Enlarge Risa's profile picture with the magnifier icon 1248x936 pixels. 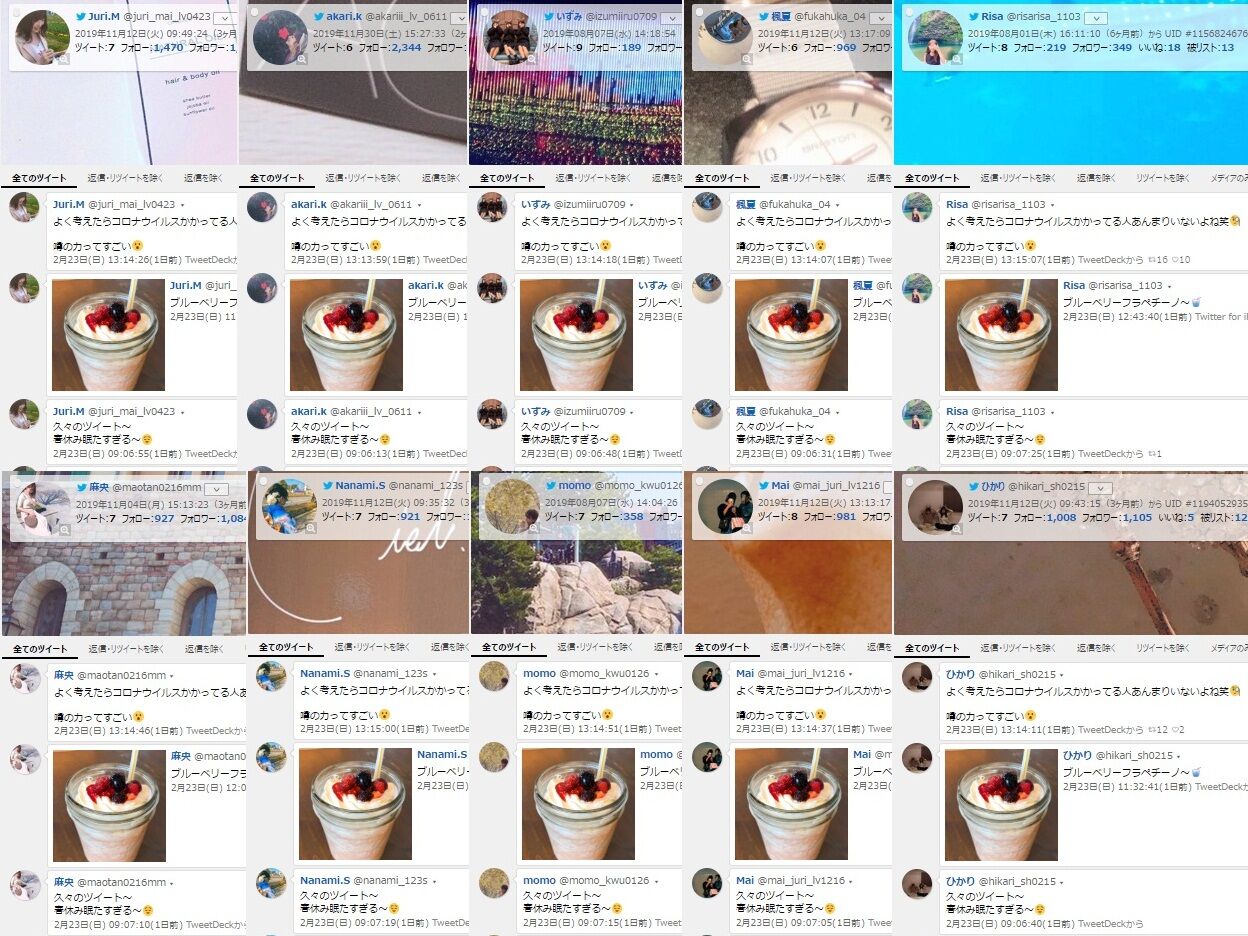tap(957, 60)
